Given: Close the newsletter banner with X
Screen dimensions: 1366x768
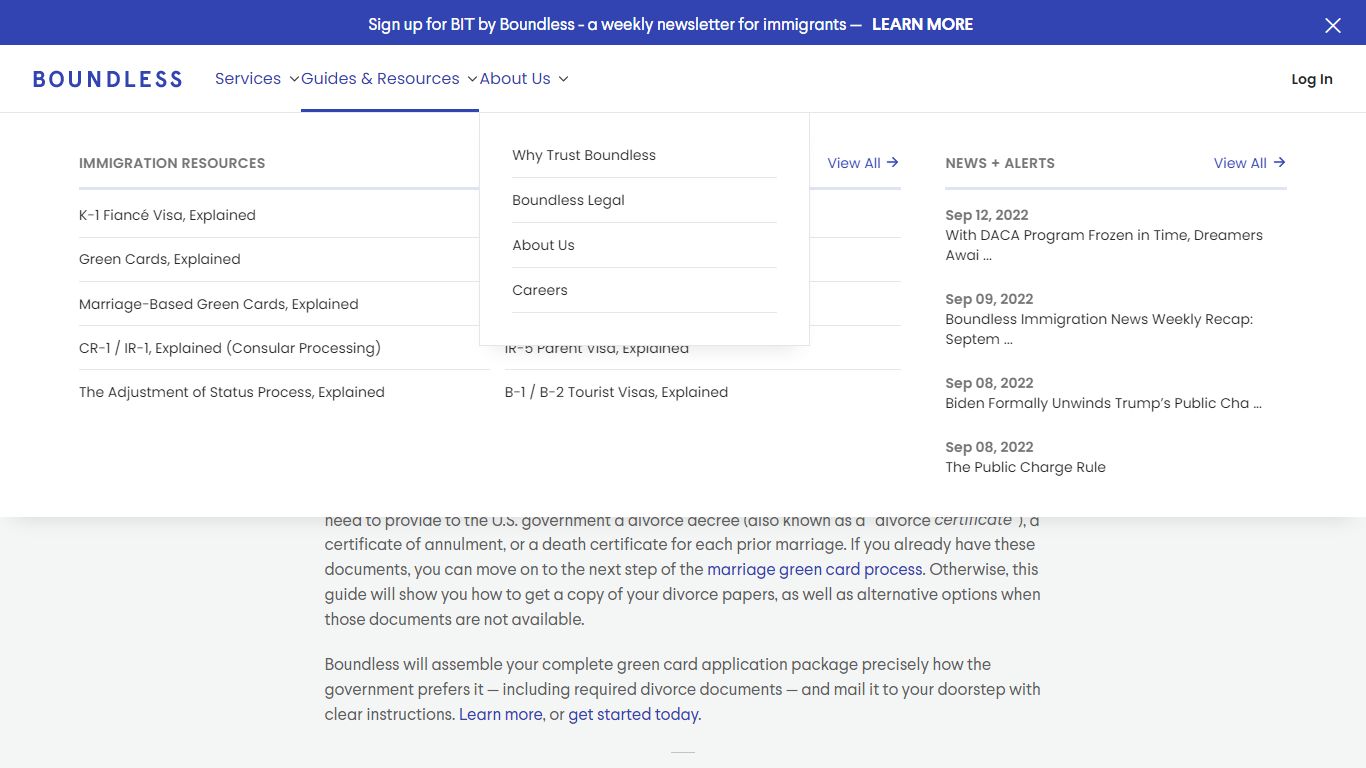Looking at the screenshot, I should point(1333,25).
